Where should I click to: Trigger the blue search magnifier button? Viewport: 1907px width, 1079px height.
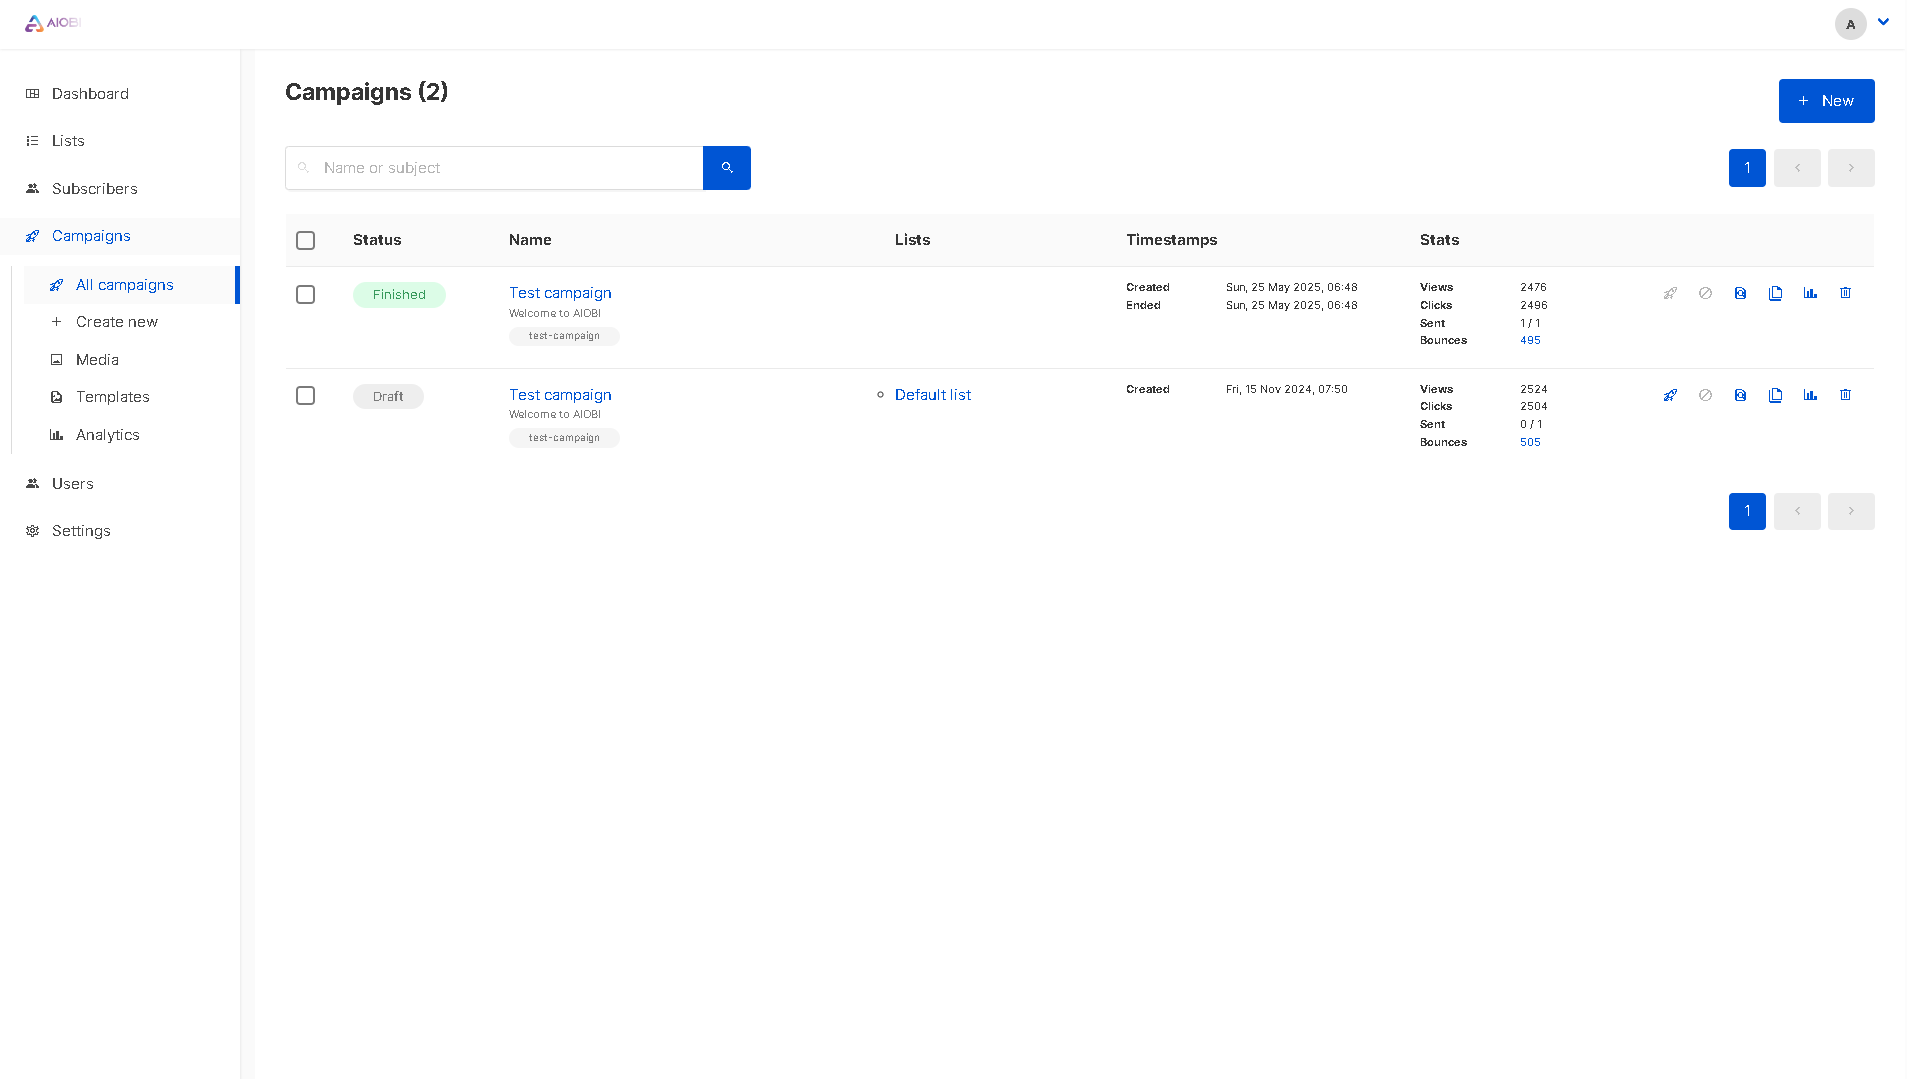[x=726, y=167]
